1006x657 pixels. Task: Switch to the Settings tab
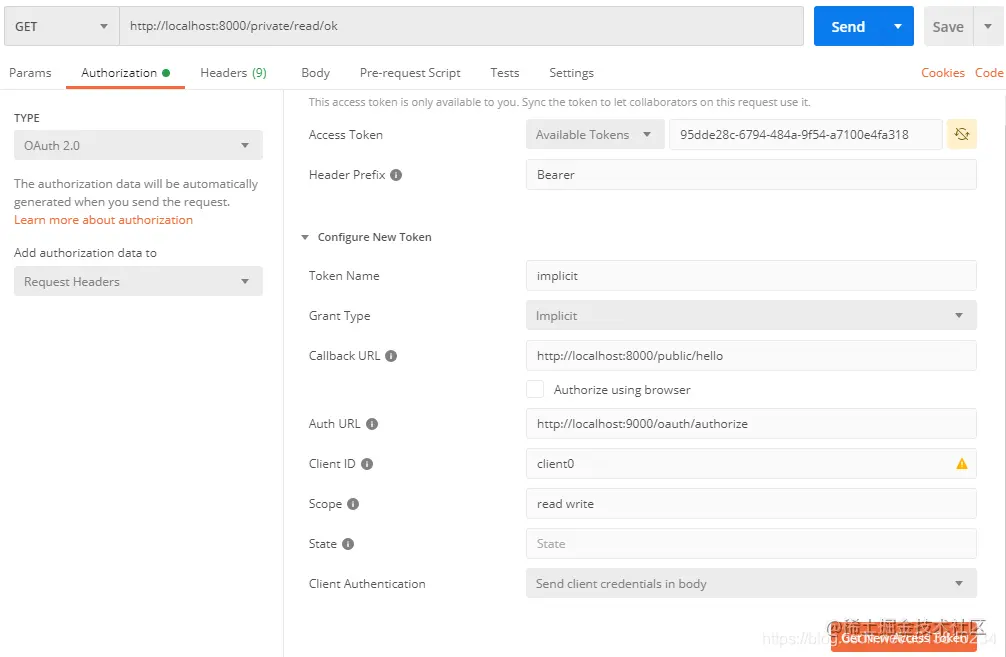[x=571, y=73]
